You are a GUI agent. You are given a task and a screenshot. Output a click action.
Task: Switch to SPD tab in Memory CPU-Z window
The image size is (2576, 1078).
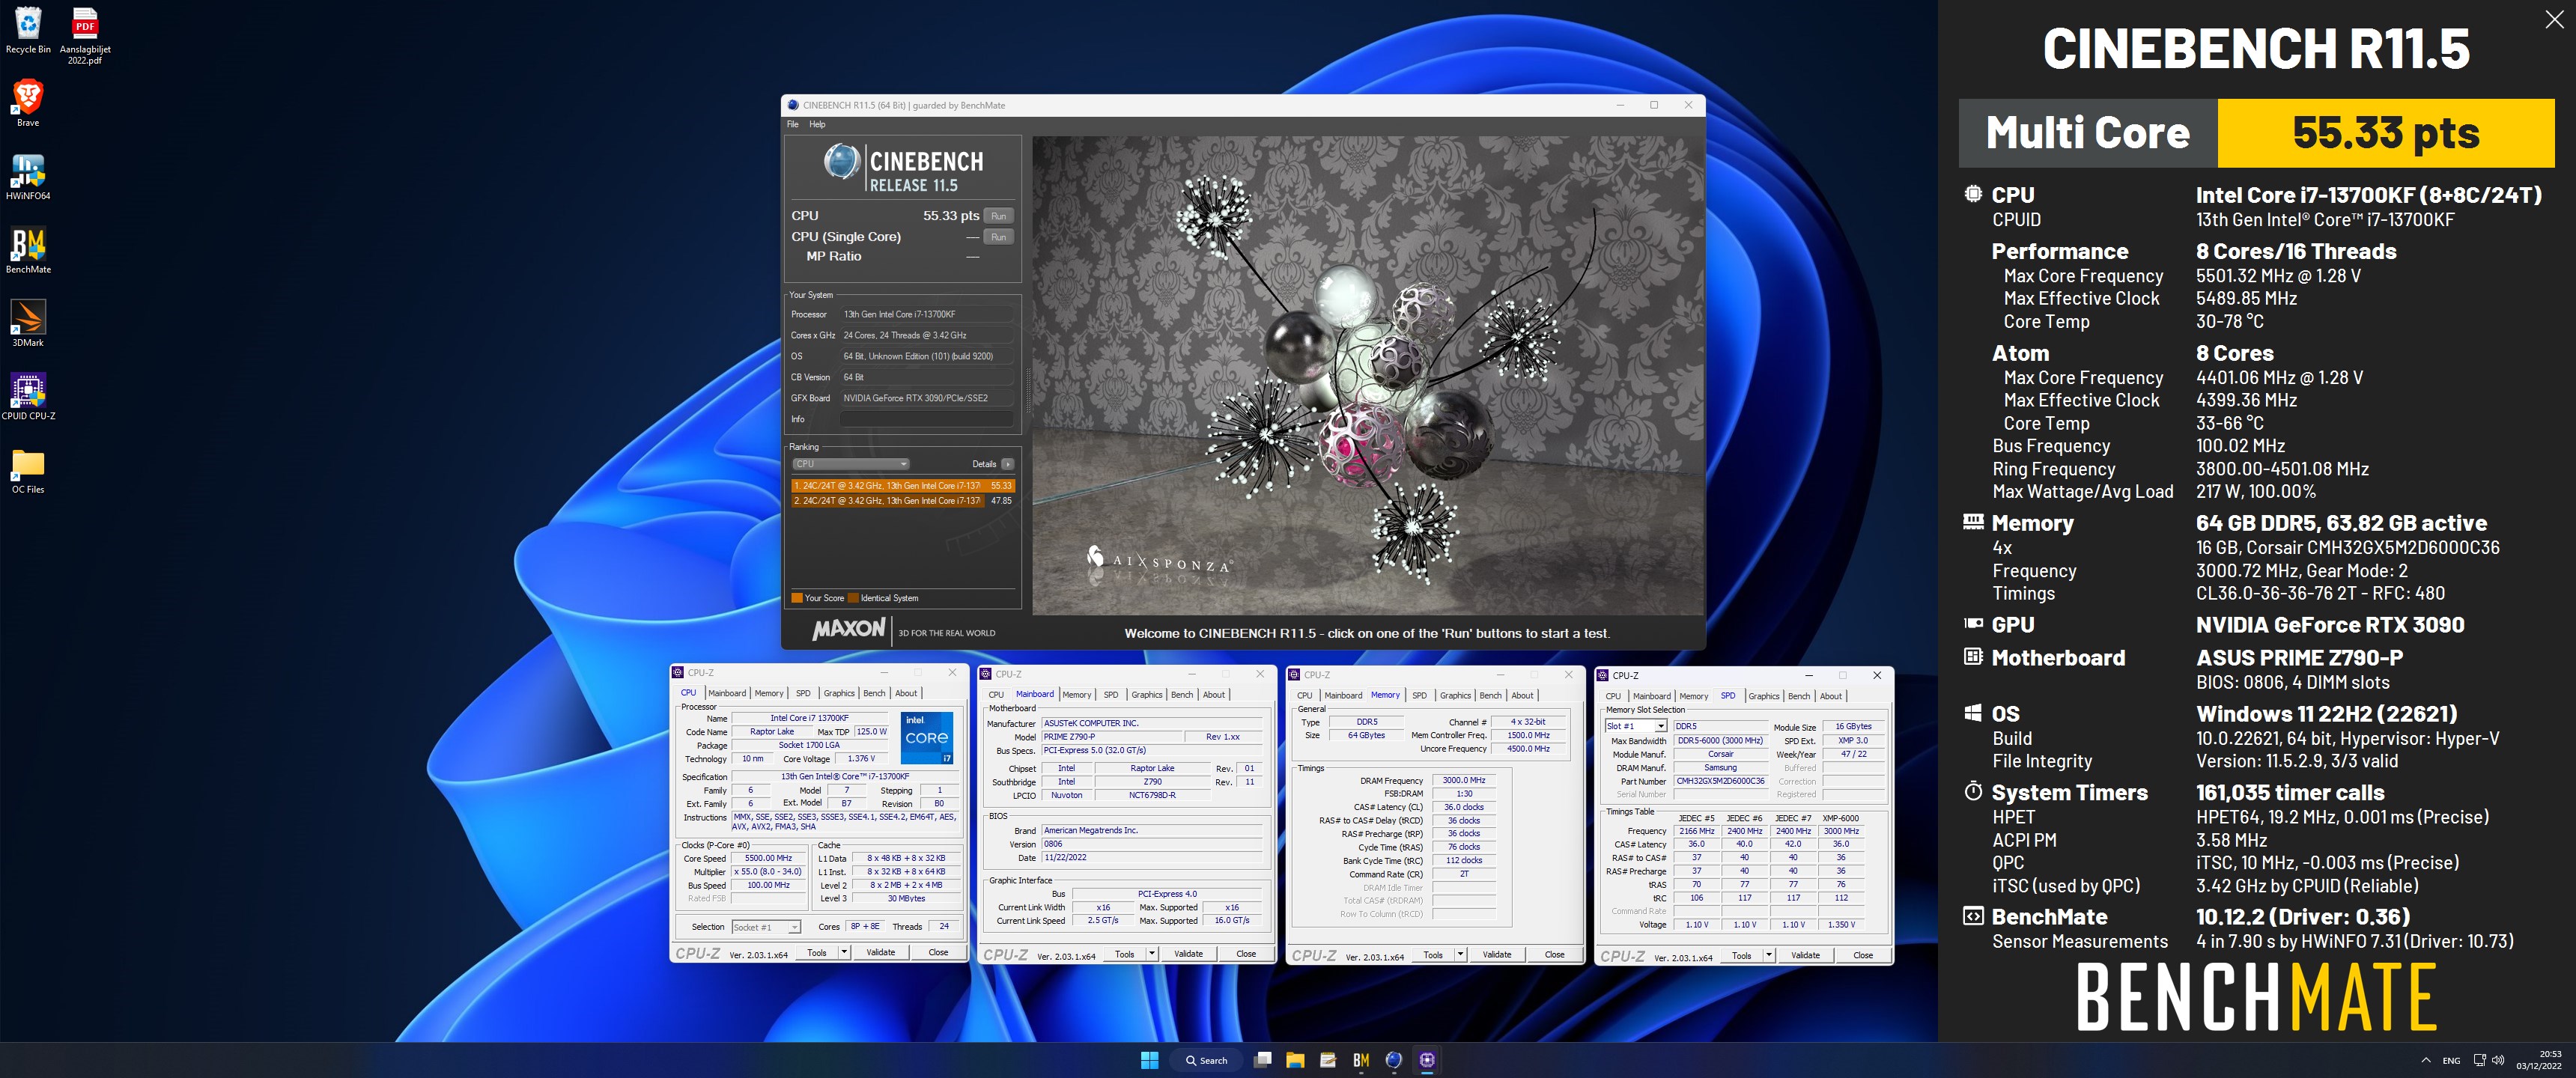(x=1419, y=695)
